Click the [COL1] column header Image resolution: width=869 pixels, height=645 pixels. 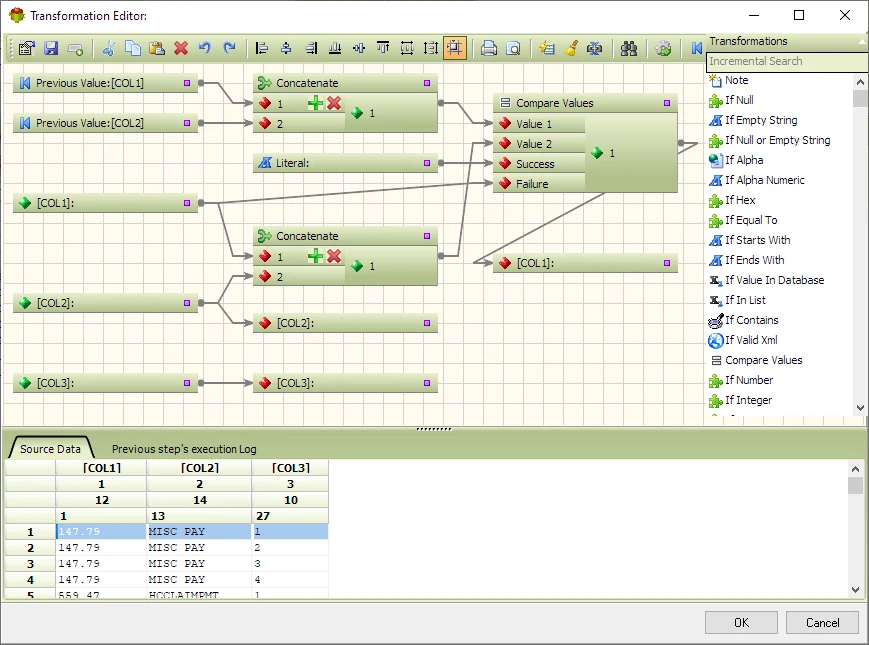[101, 468]
